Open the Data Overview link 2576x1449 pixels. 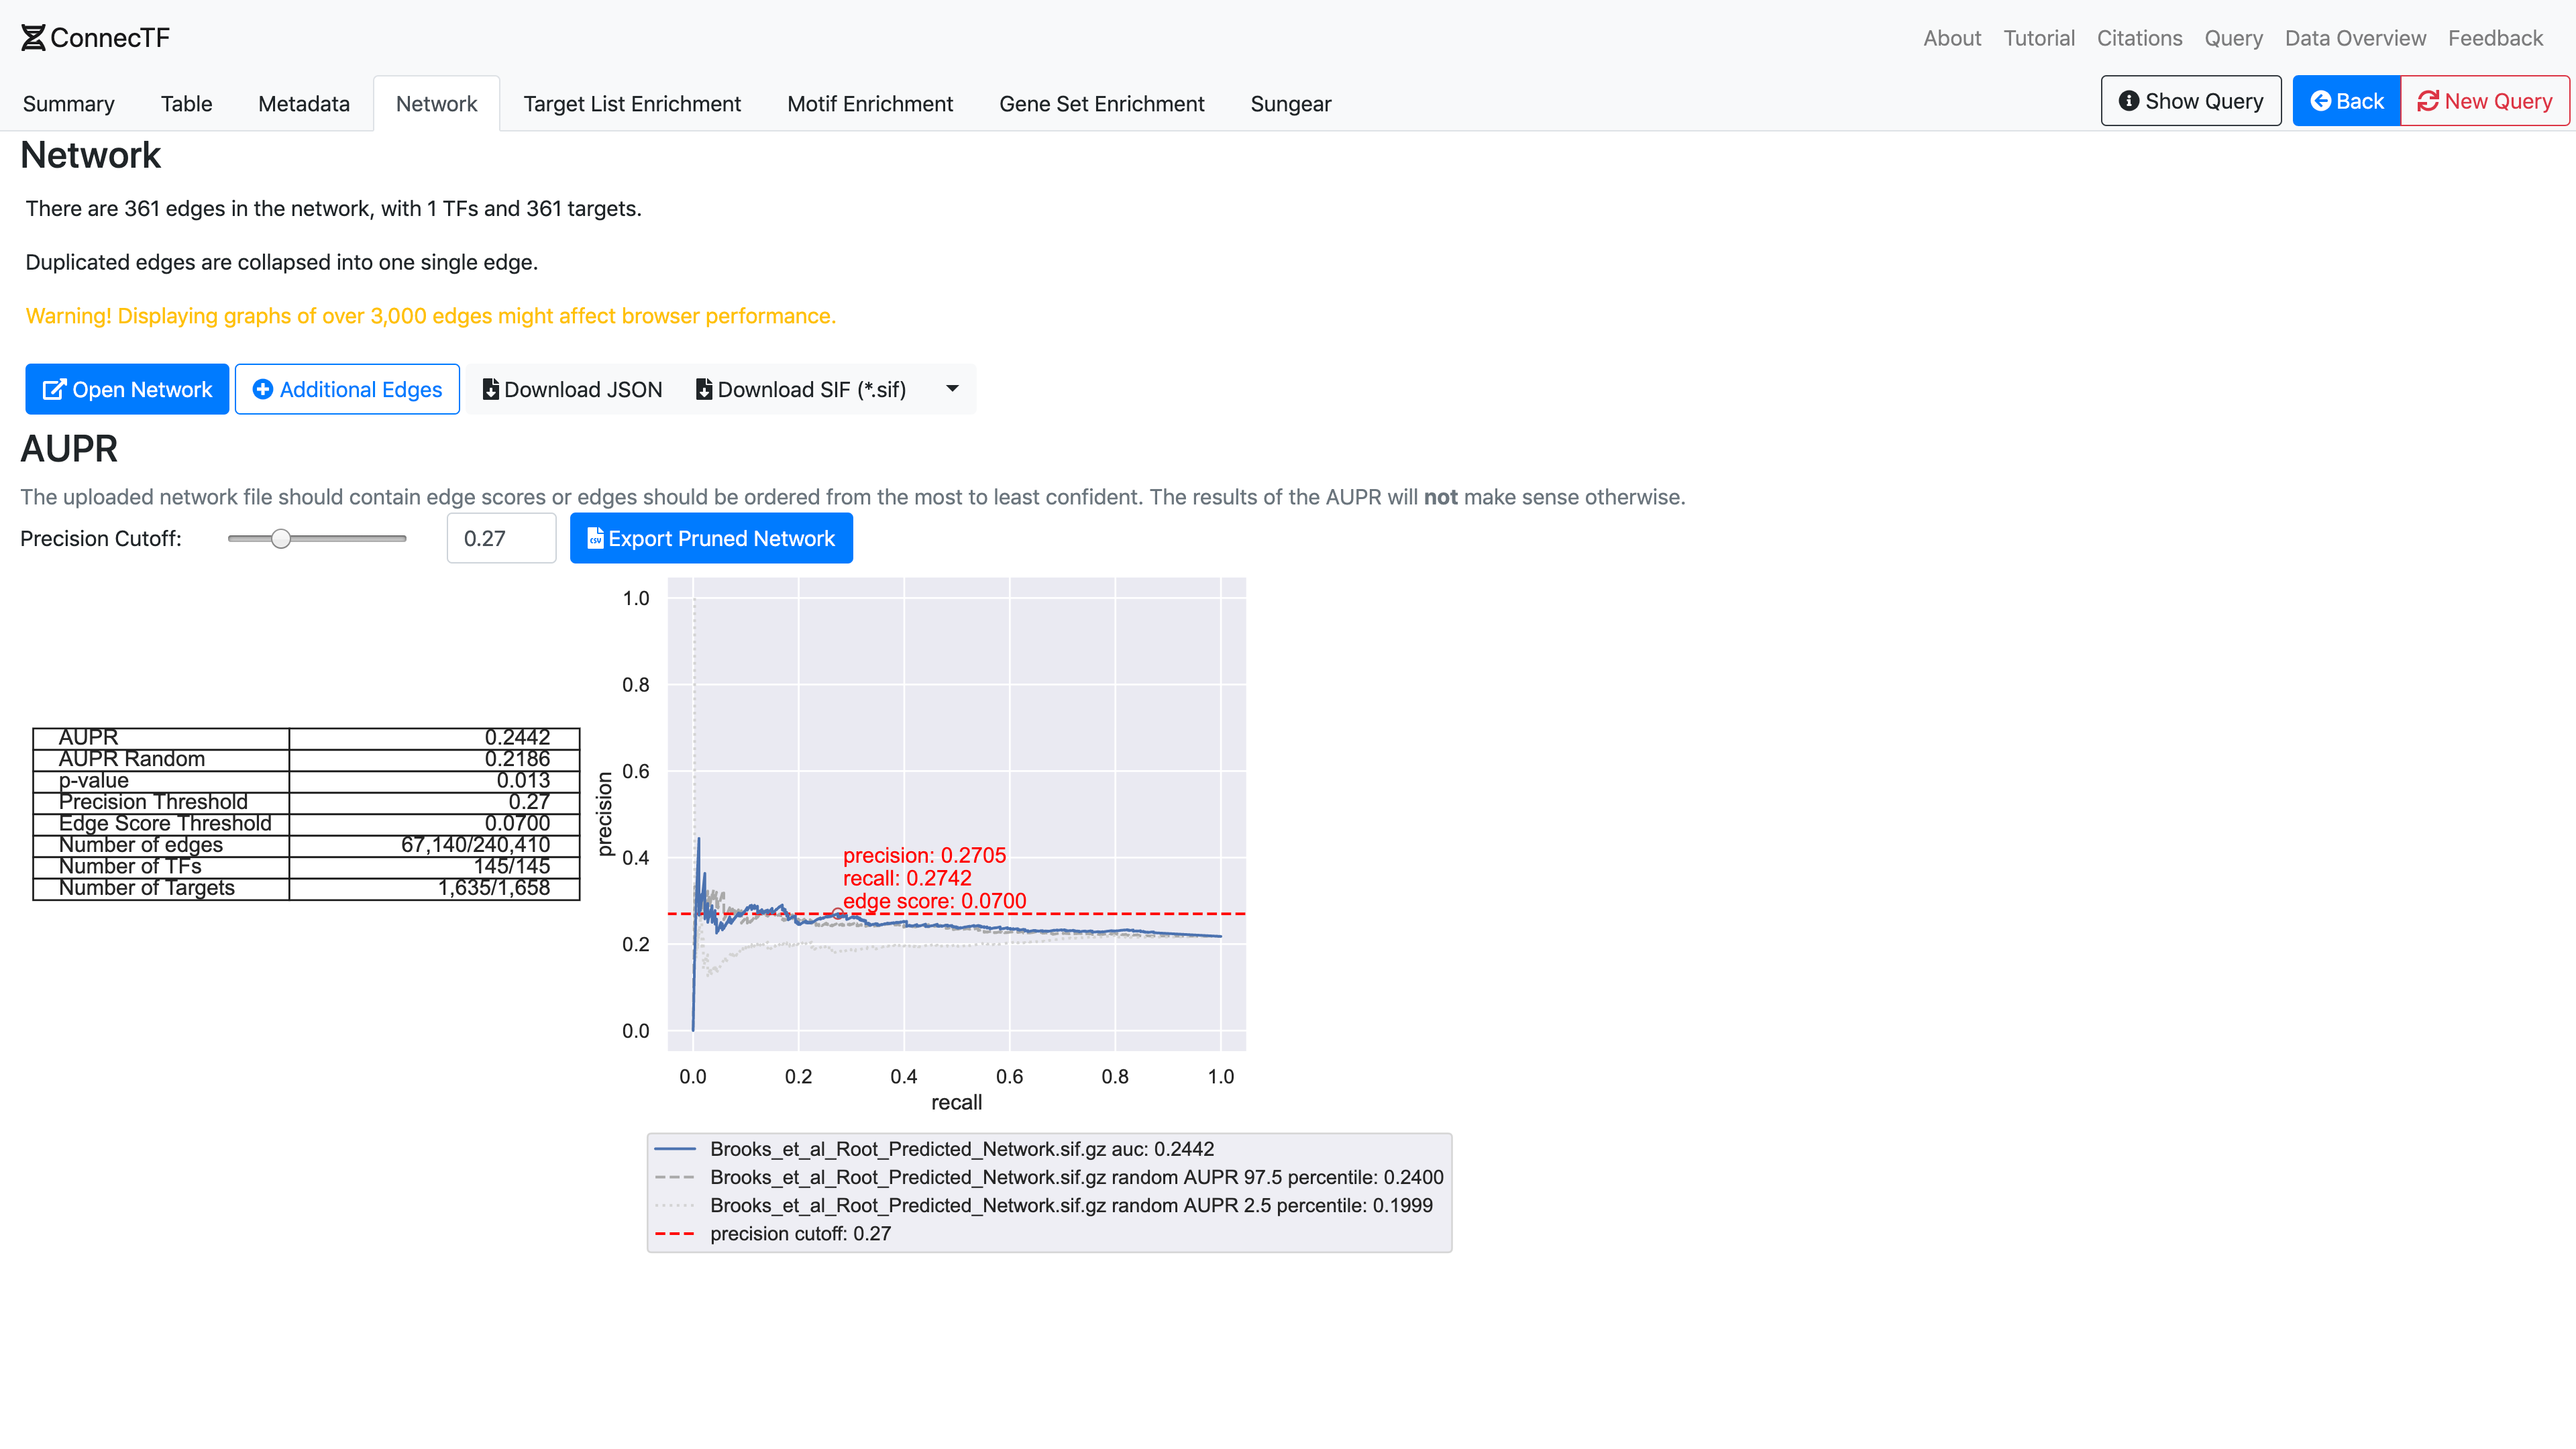pos(2354,38)
